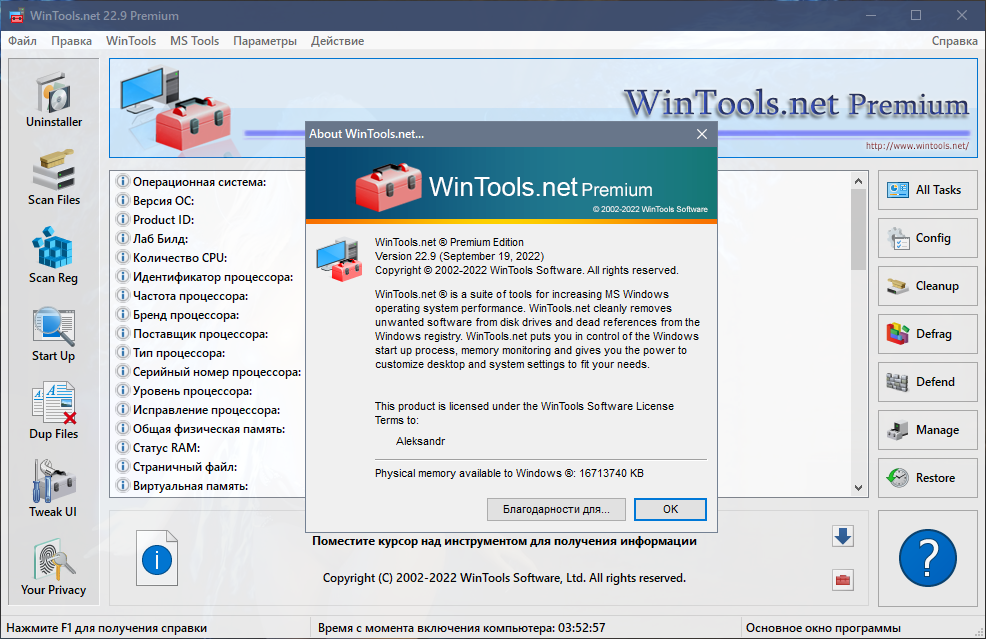Click the large blue question mark help icon
The width and height of the screenshot is (986, 639).
(x=928, y=558)
